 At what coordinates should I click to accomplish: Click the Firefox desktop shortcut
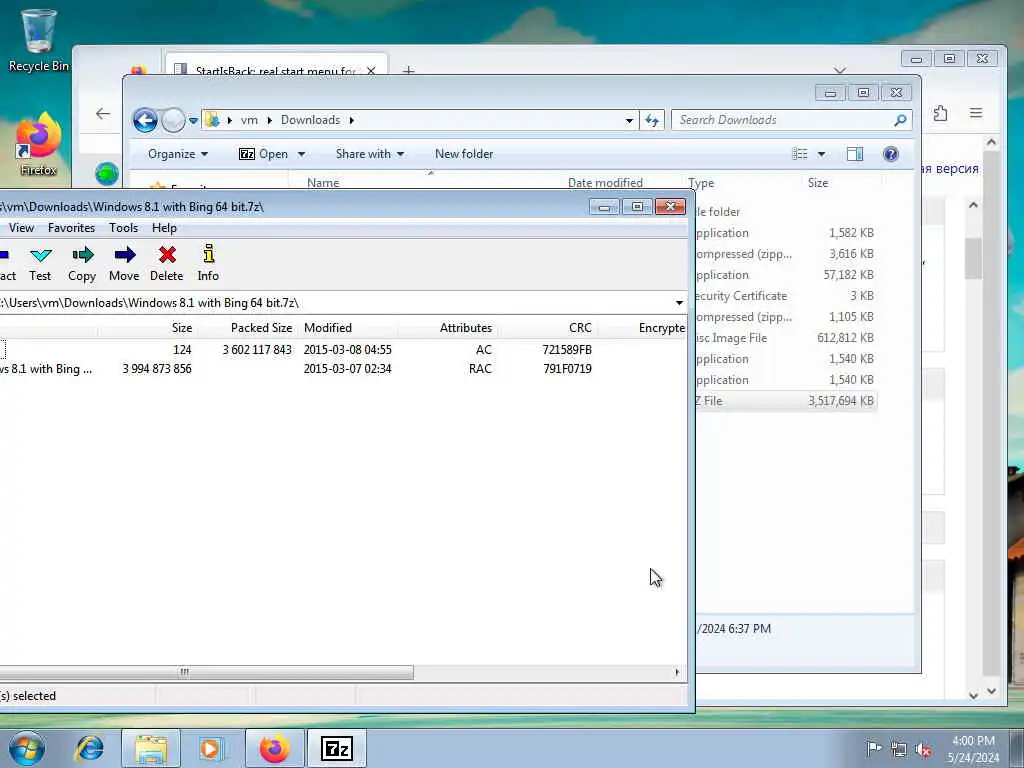point(38,145)
